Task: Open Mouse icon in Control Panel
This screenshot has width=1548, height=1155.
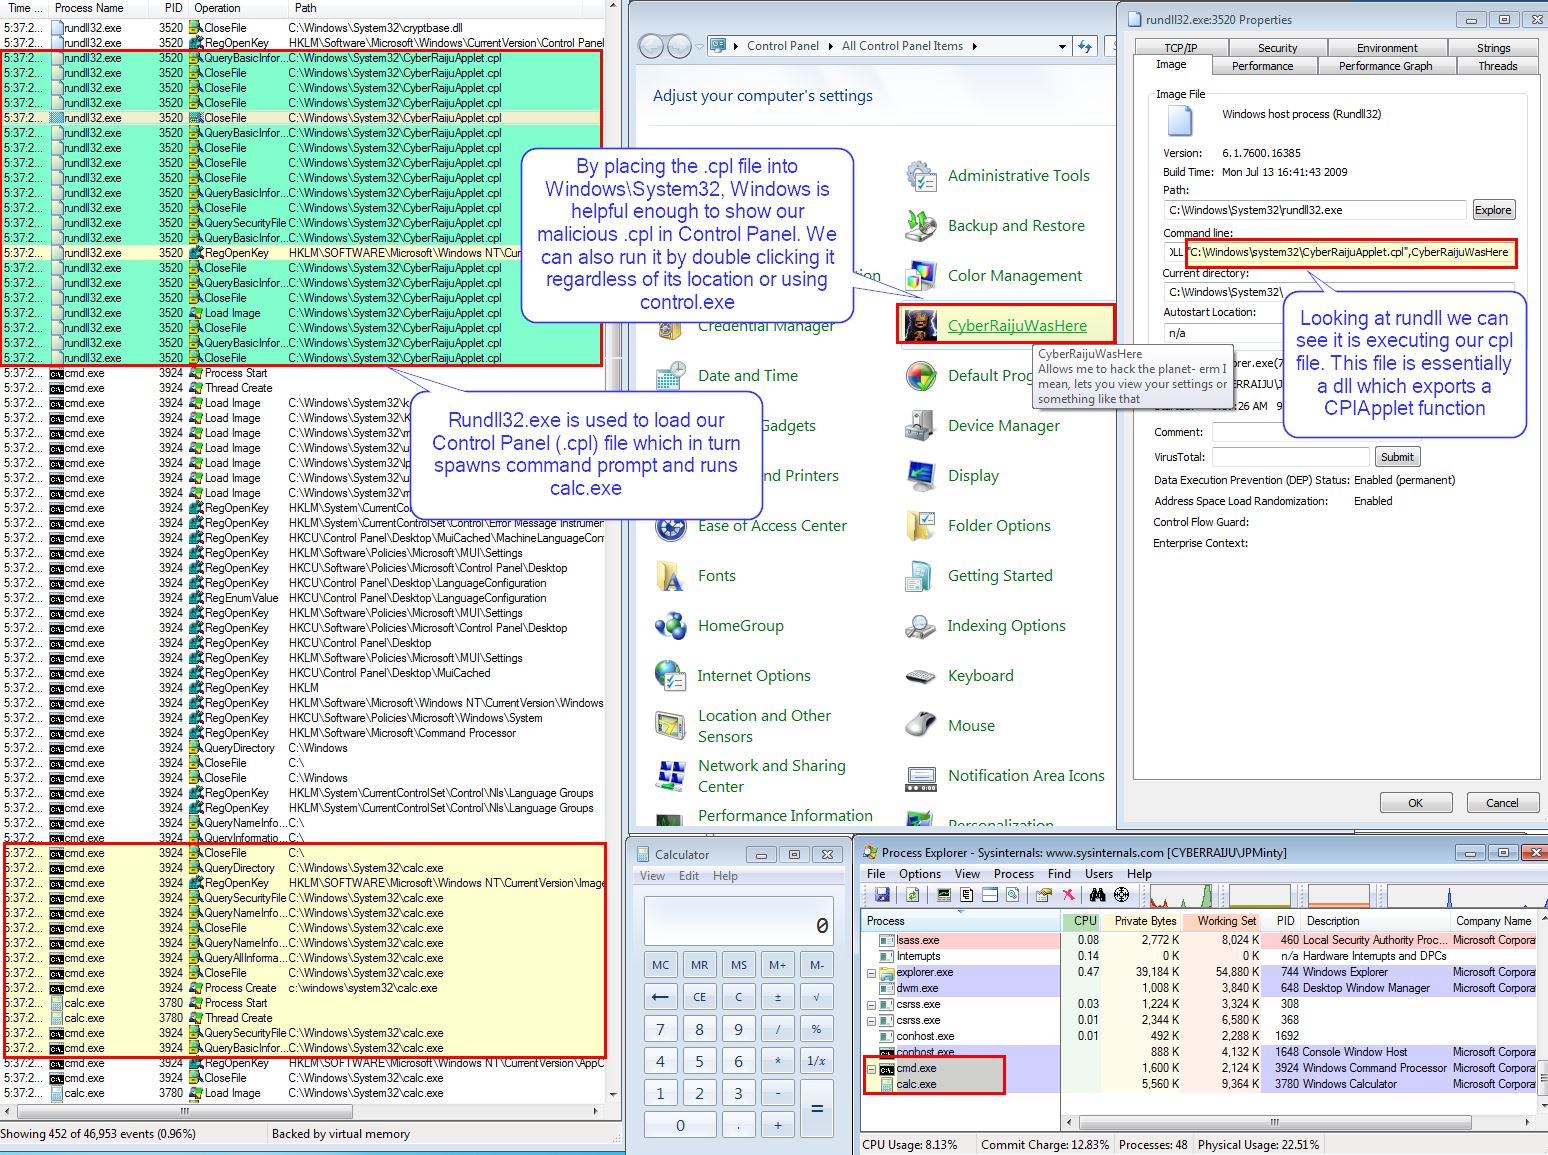Action: 920,726
